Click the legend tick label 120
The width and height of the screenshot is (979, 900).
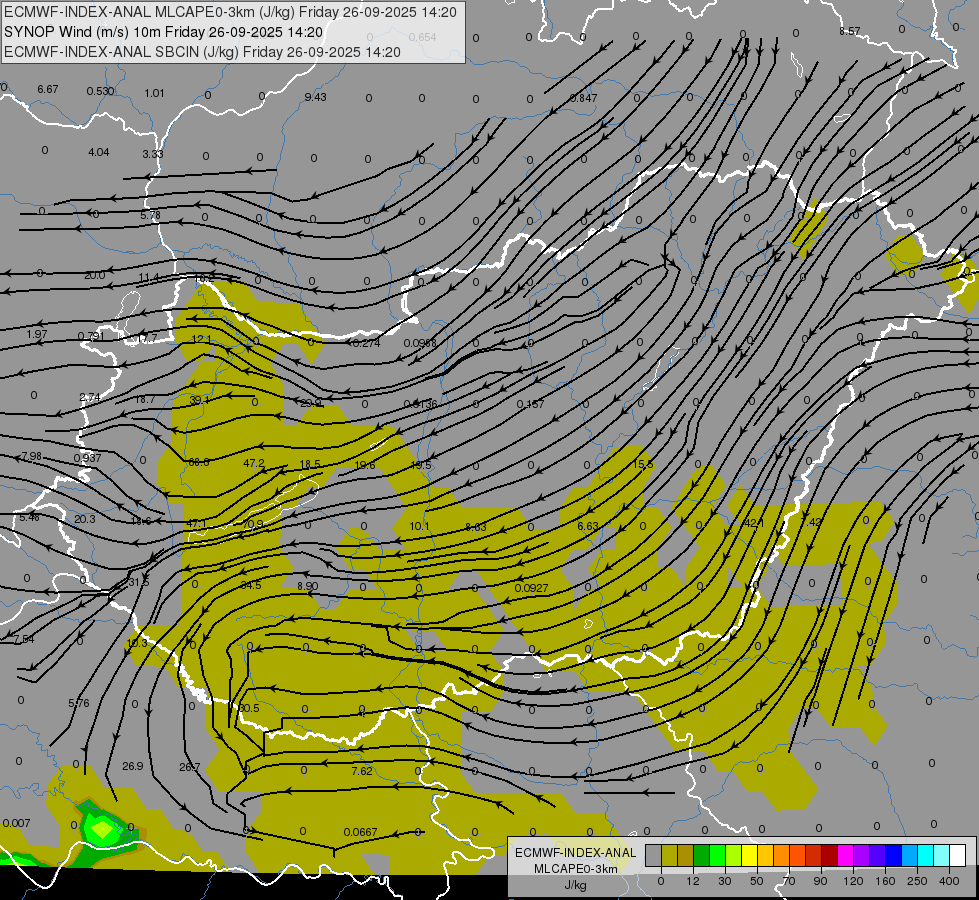pyautogui.click(x=853, y=881)
